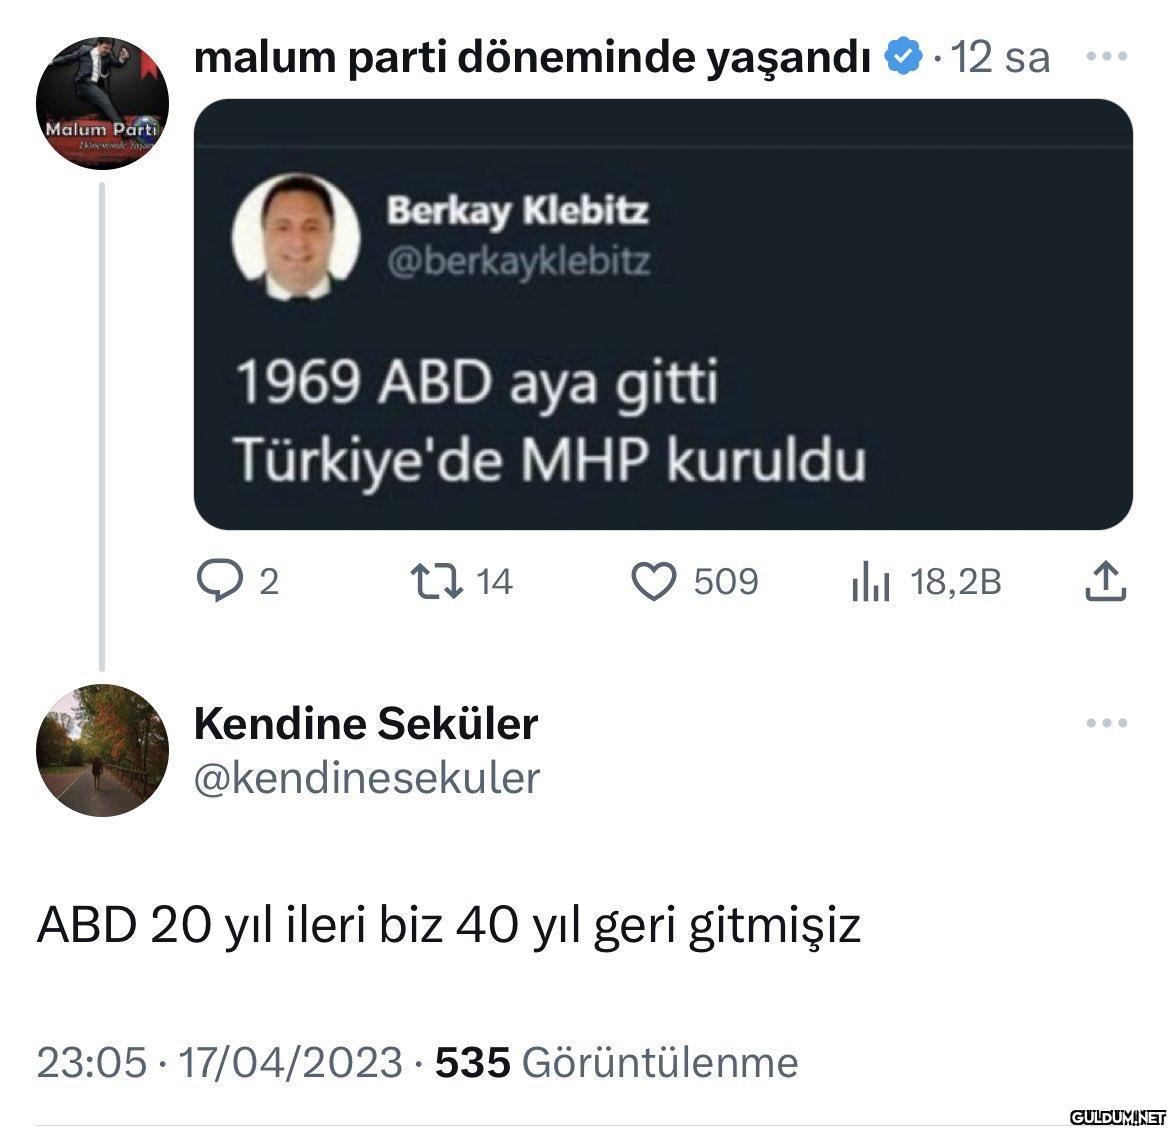Open Kendine Seküler profile avatar

click(x=102, y=750)
